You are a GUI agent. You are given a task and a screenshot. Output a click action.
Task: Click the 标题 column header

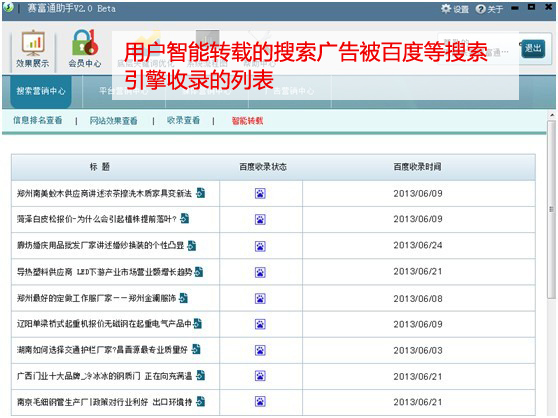click(100, 167)
